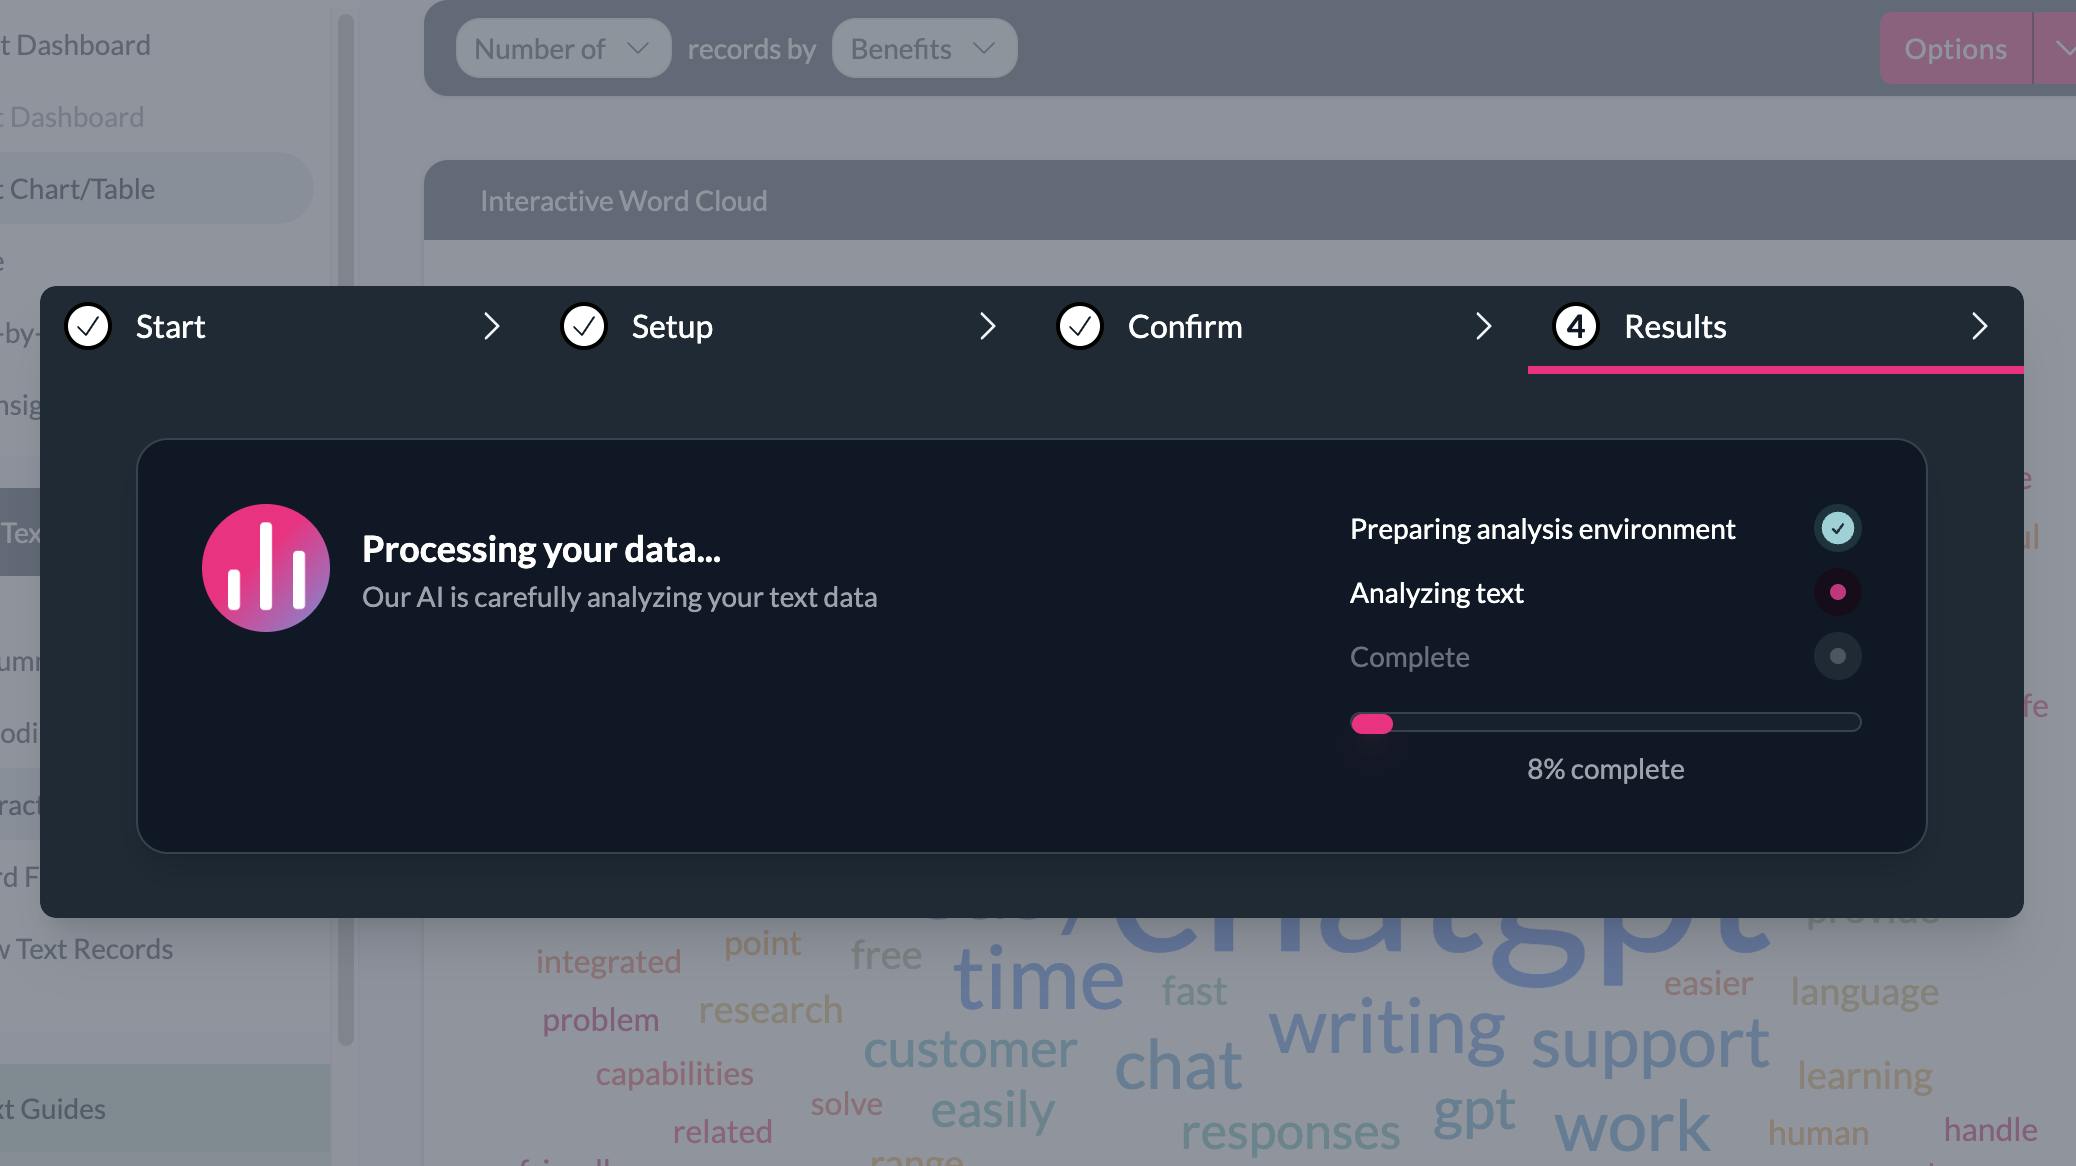Click the pink bar chart processing icon
This screenshot has width=2076, height=1166.
point(265,568)
